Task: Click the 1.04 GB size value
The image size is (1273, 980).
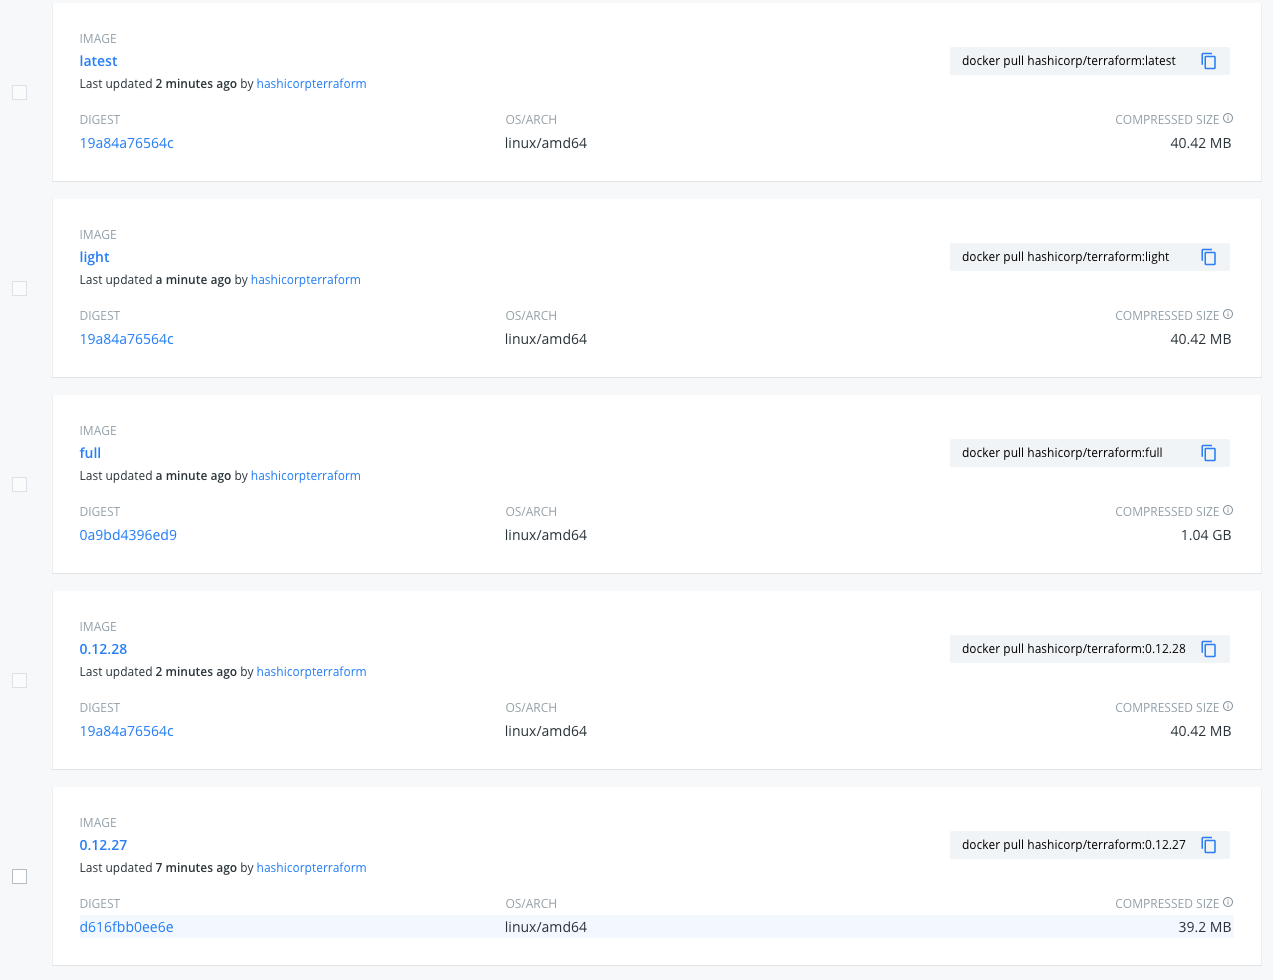Action: click(x=1206, y=535)
